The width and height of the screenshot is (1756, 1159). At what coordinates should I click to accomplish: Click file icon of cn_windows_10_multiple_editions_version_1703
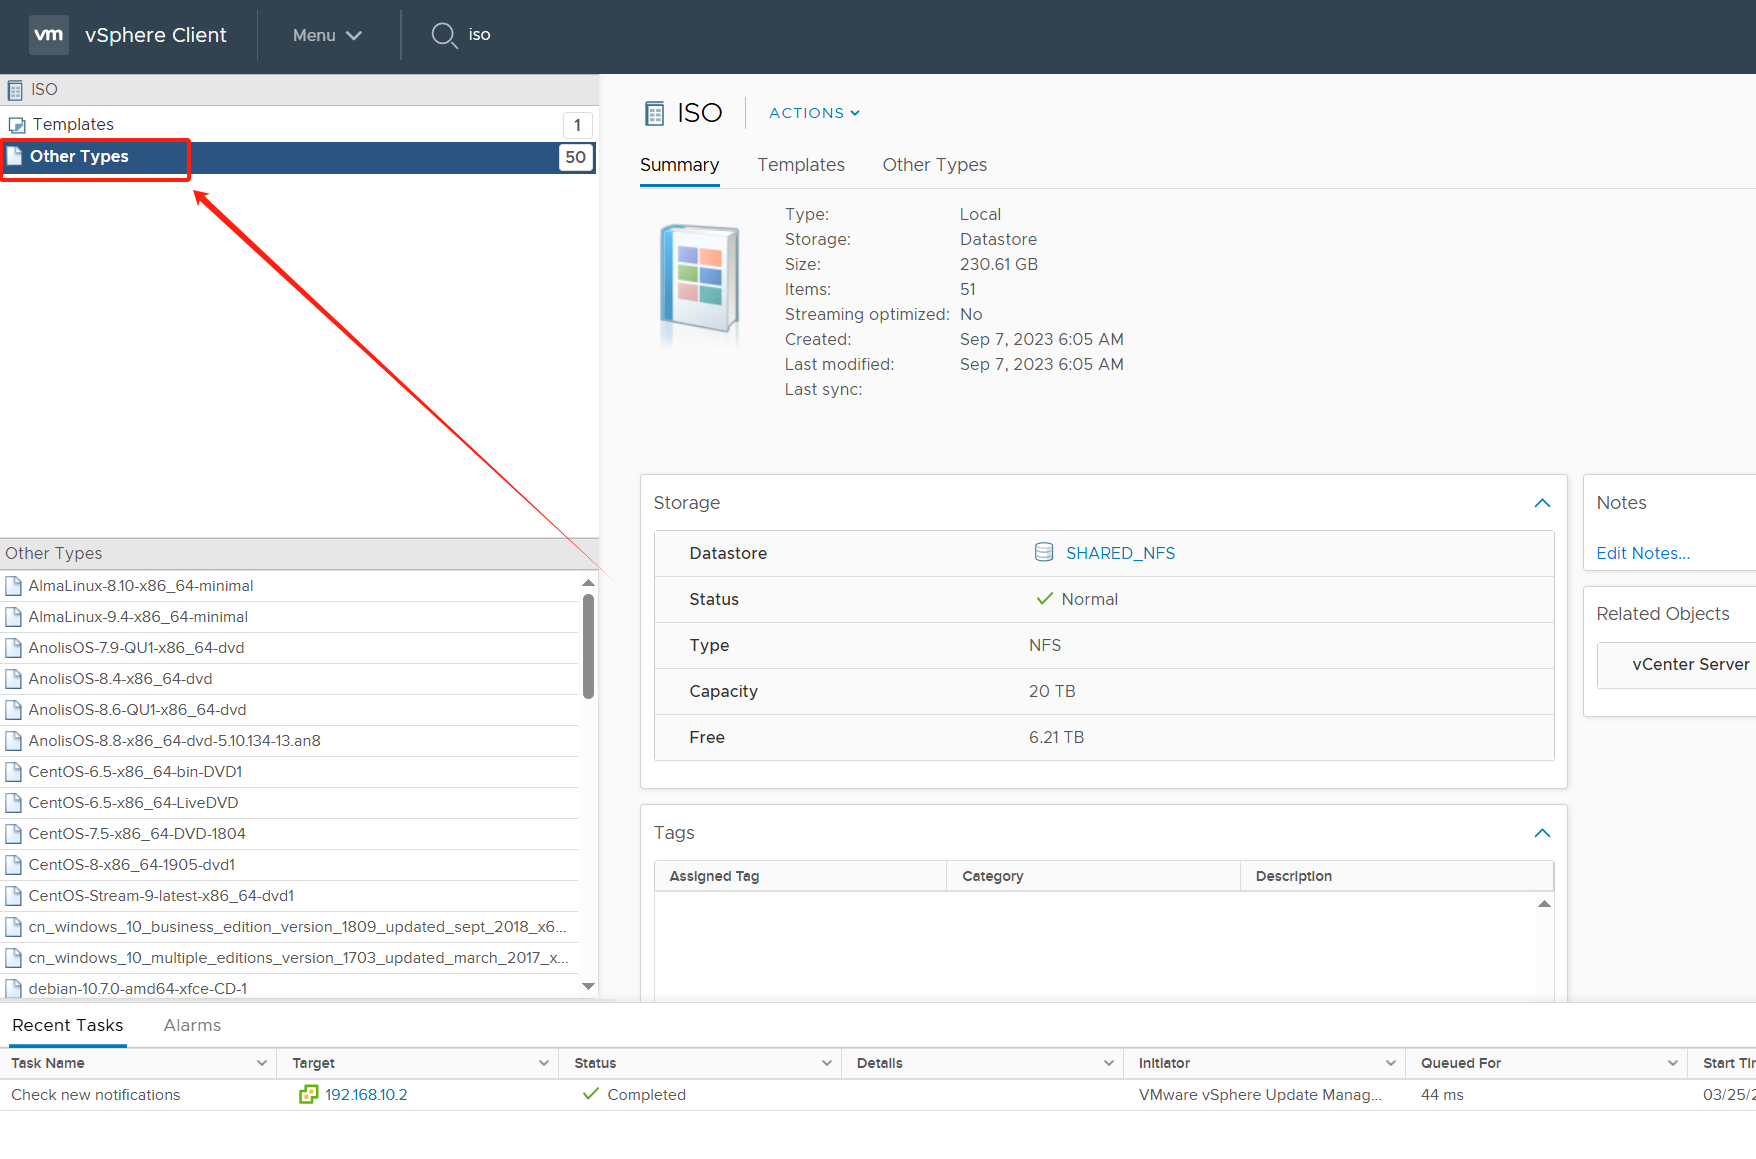point(14,958)
